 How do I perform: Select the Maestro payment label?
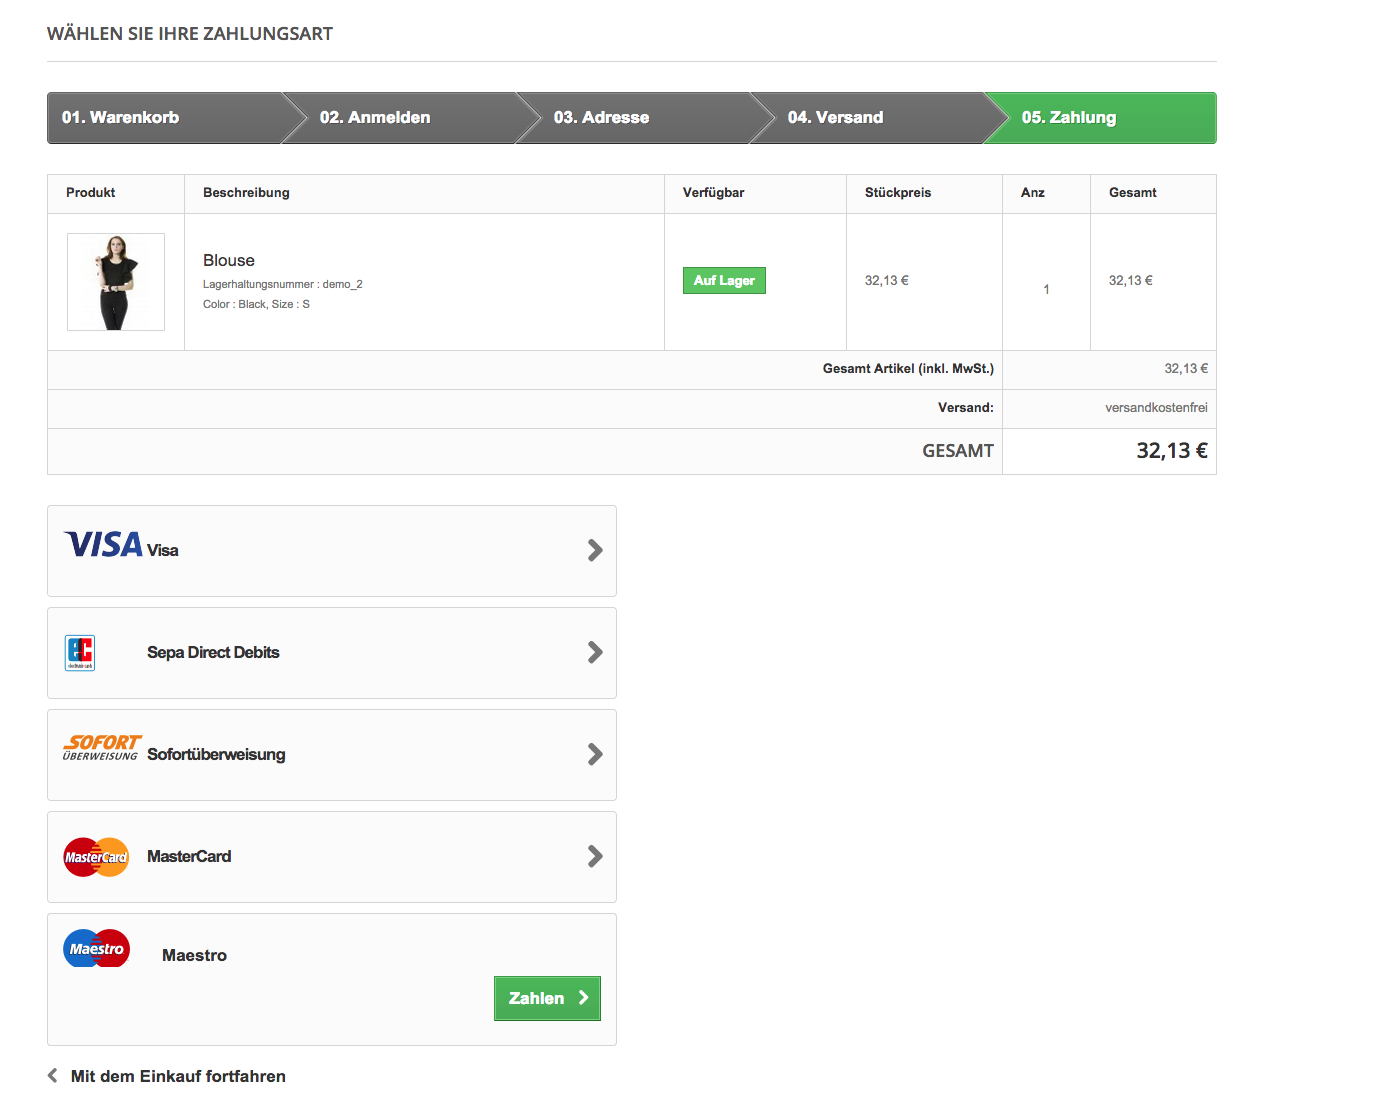point(194,955)
